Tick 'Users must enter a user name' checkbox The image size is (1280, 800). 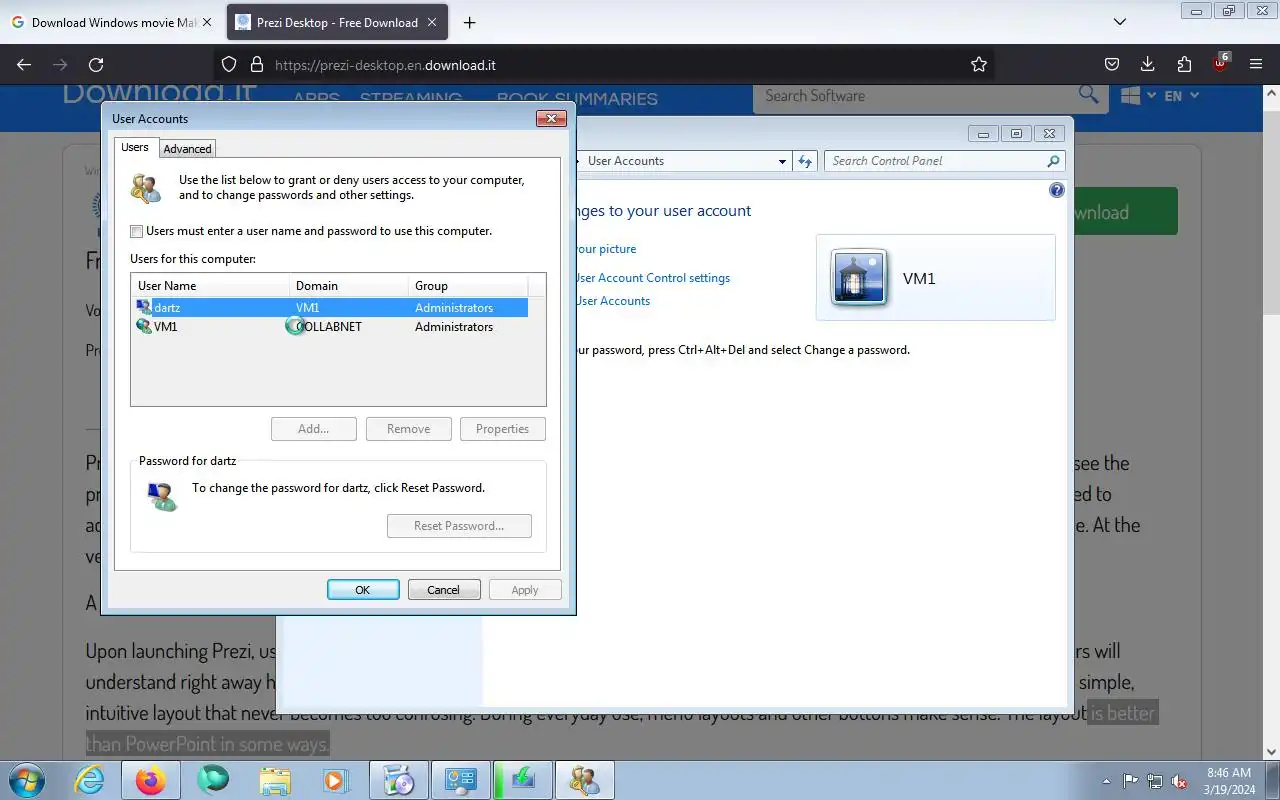pos(136,231)
